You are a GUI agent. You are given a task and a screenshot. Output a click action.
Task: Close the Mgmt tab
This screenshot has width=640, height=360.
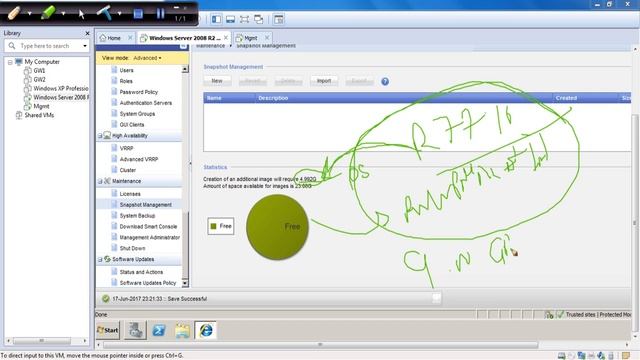[267, 38]
